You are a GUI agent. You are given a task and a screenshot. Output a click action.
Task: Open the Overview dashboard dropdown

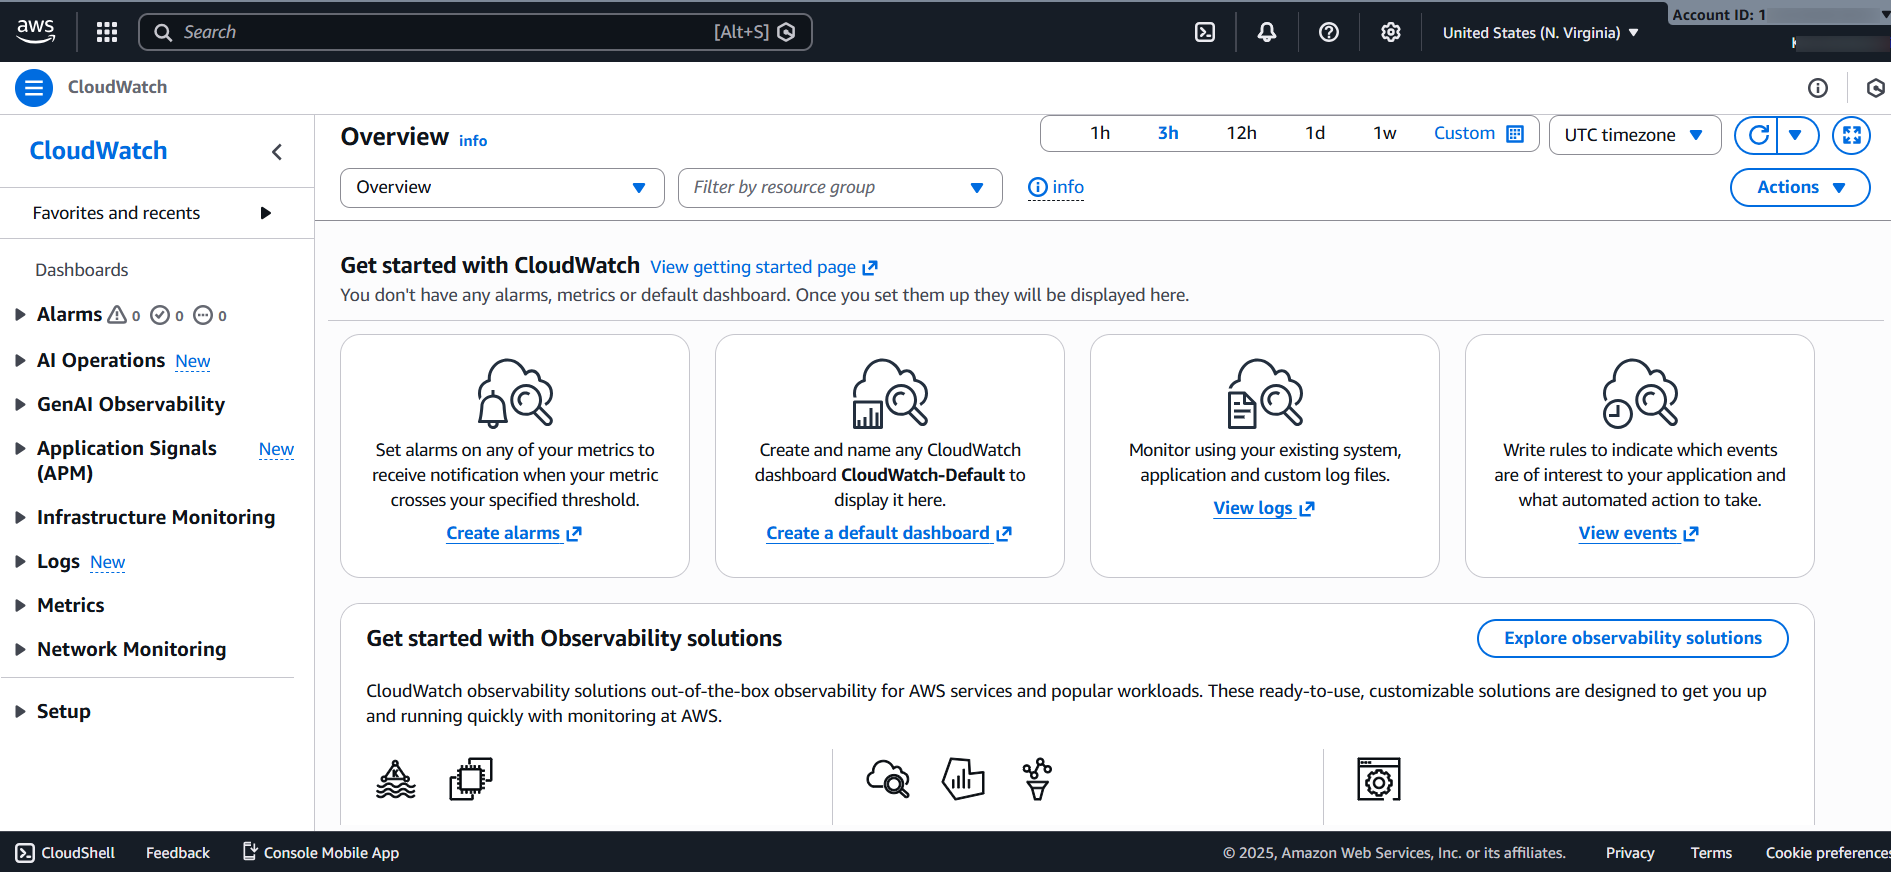(502, 188)
